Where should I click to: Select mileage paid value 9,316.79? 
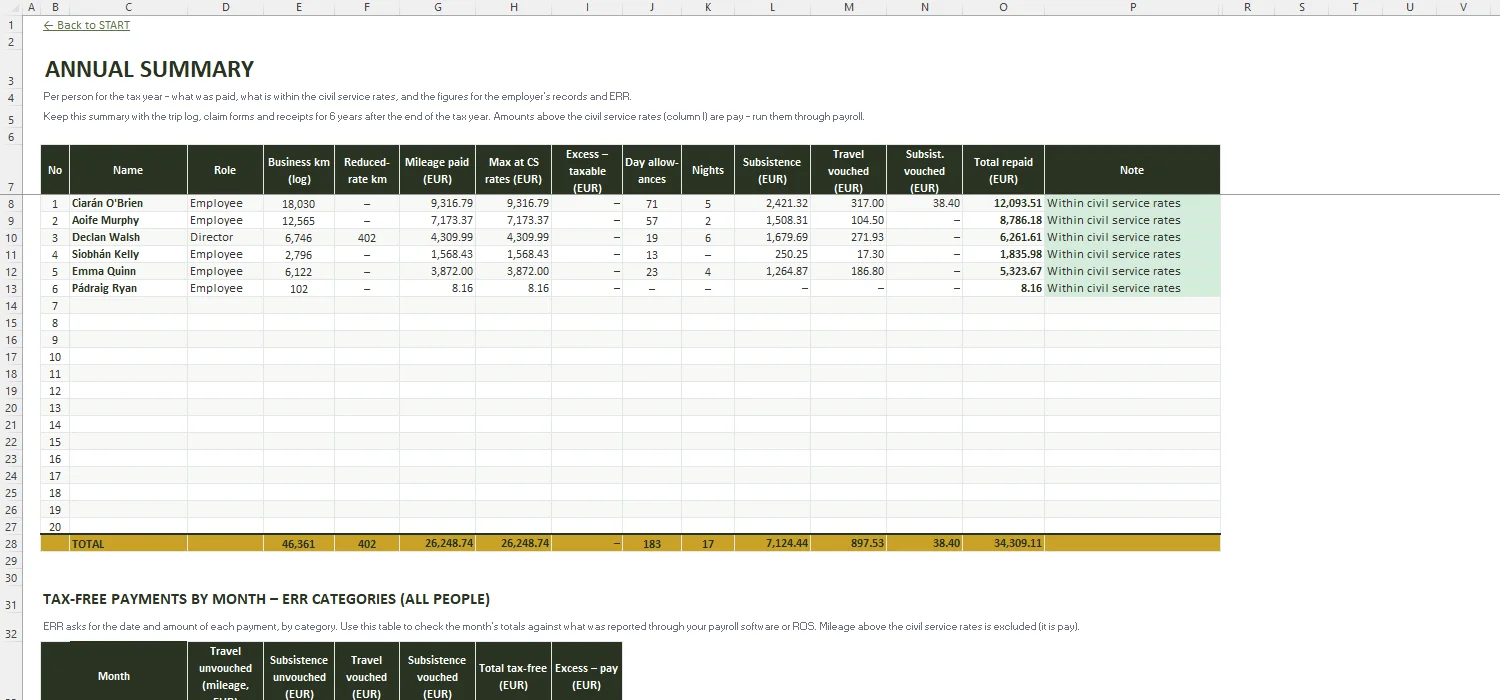pos(437,203)
